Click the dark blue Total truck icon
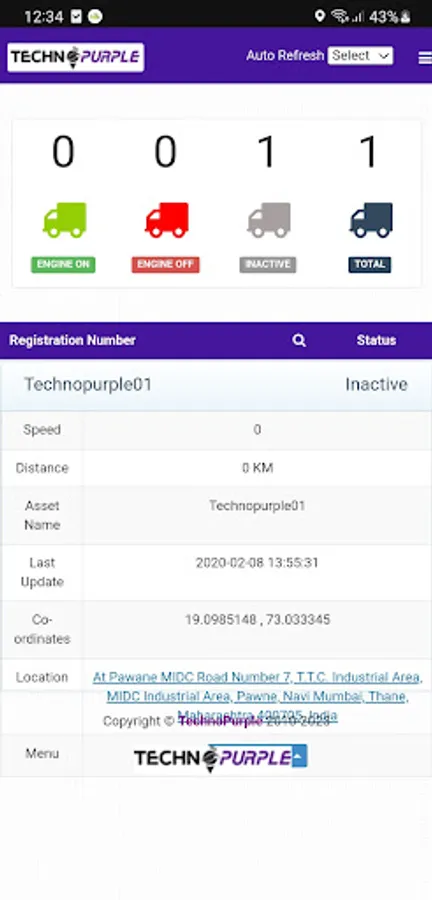This screenshot has height=900, width=432. point(371,220)
